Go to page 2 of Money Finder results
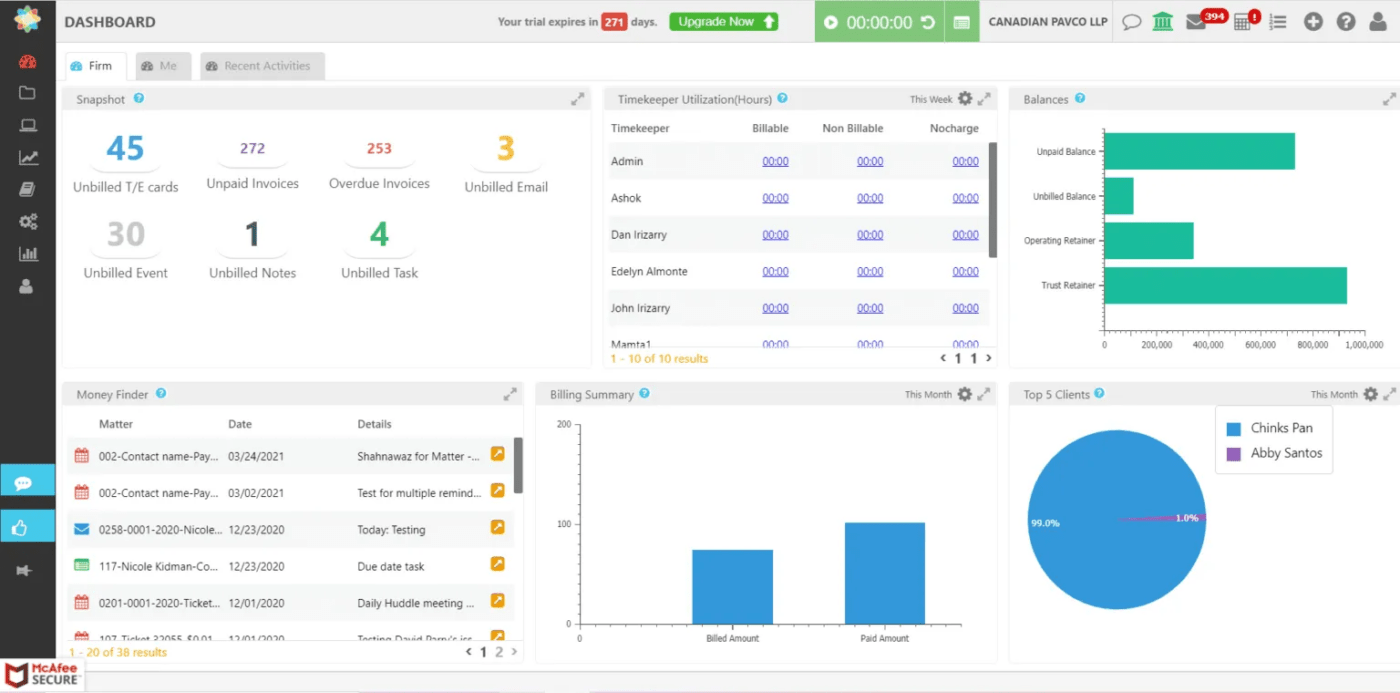This screenshot has height=693, width=1400. [499, 652]
